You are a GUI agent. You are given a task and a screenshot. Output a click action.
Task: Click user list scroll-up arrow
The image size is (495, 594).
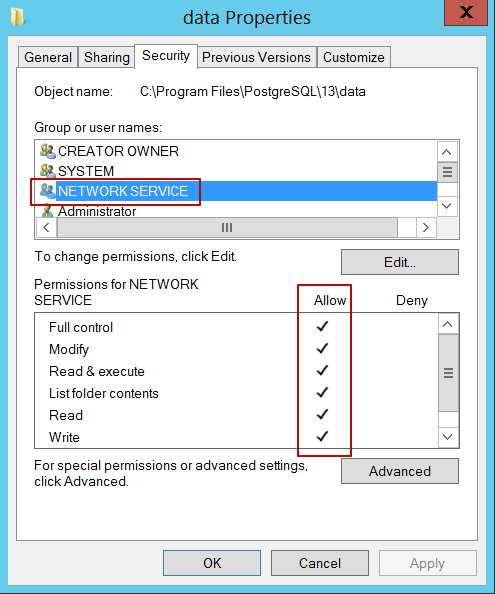click(x=447, y=152)
